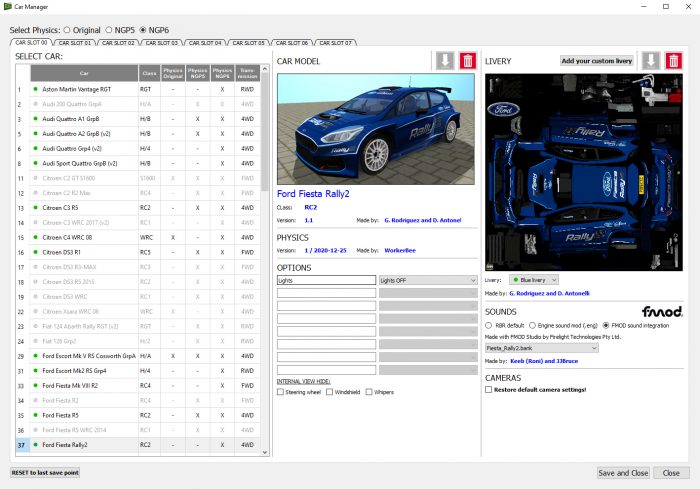
Task: Open the second options dropdown below Lights OFF
Action: [428, 293]
